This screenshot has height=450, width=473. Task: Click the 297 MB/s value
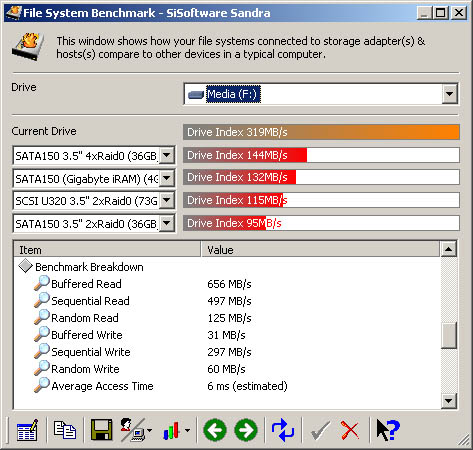229,352
